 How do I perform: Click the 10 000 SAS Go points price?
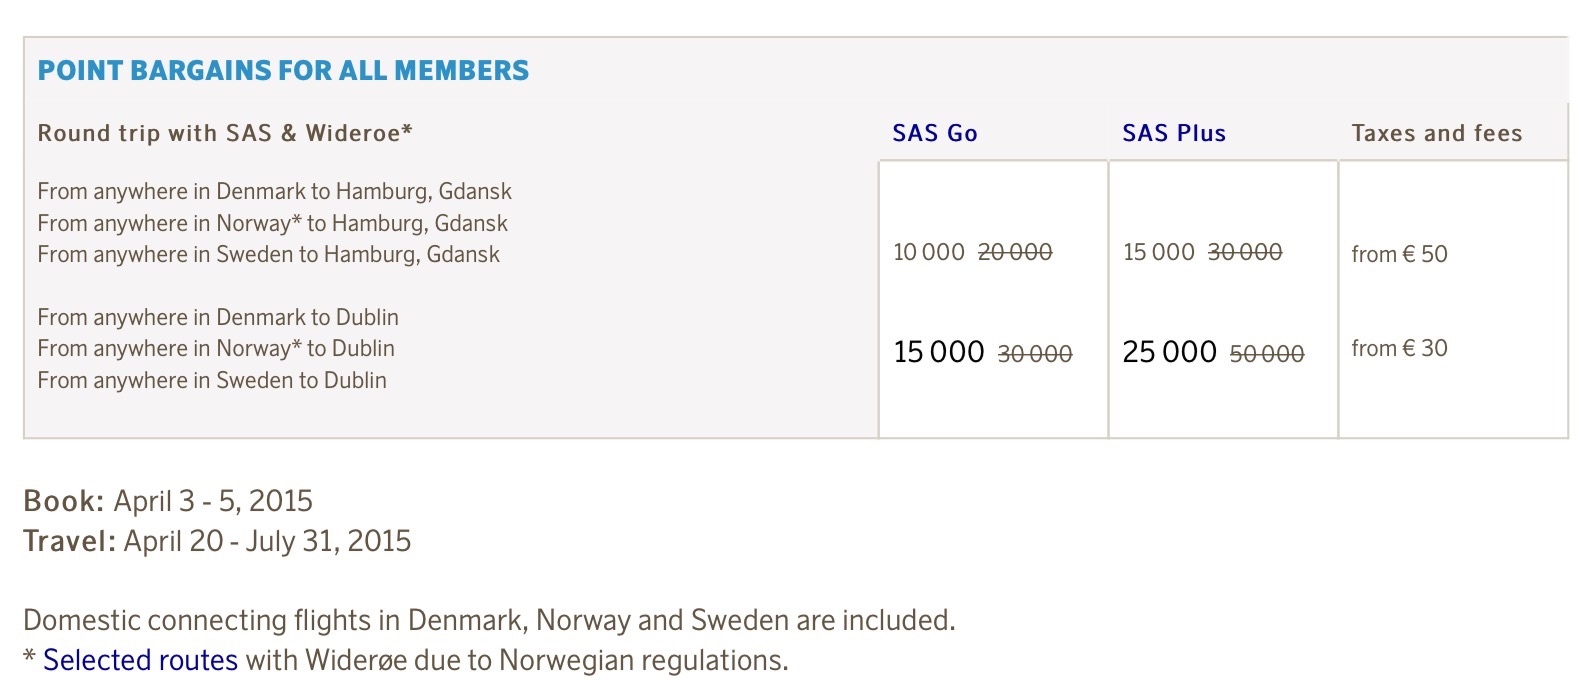click(928, 252)
